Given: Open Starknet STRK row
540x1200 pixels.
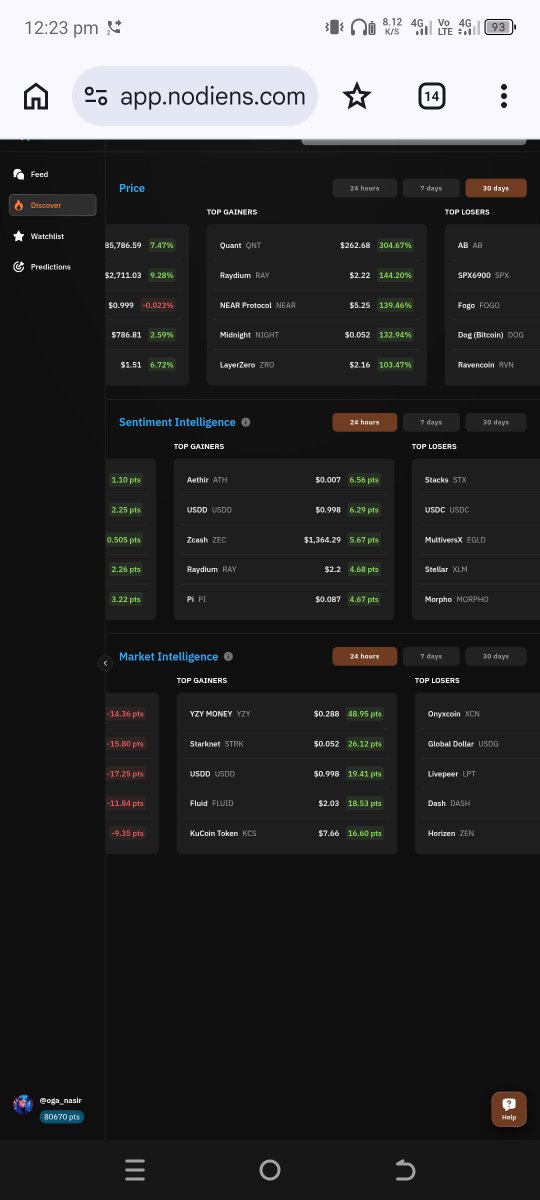Looking at the screenshot, I should (x=287, y=744).
